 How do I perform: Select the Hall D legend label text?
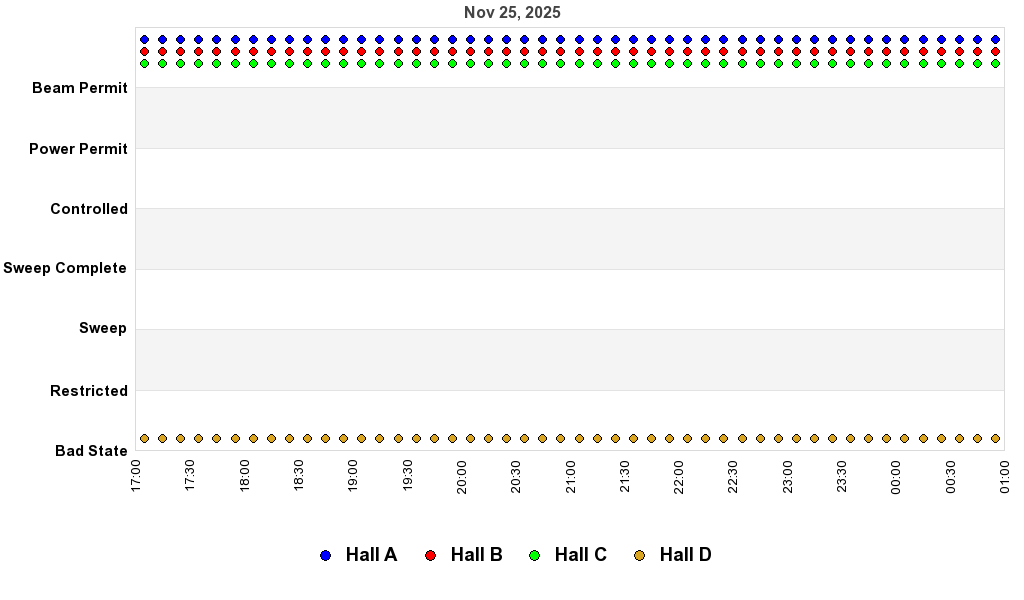click(x=685, y=555)
